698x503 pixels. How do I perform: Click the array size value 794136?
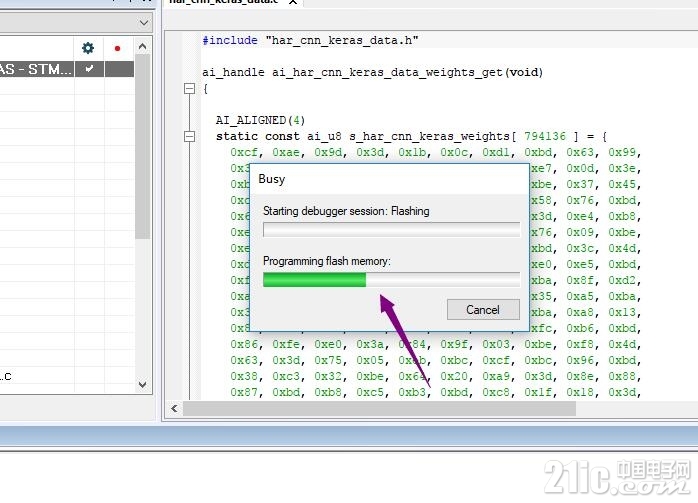point(545,136)
